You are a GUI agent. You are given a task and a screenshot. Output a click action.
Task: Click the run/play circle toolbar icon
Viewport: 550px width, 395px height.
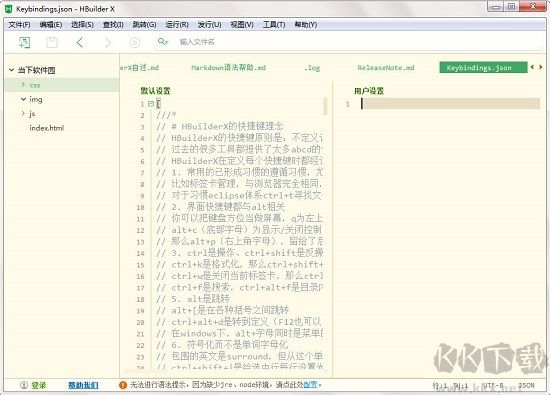[x=135, y=42]
